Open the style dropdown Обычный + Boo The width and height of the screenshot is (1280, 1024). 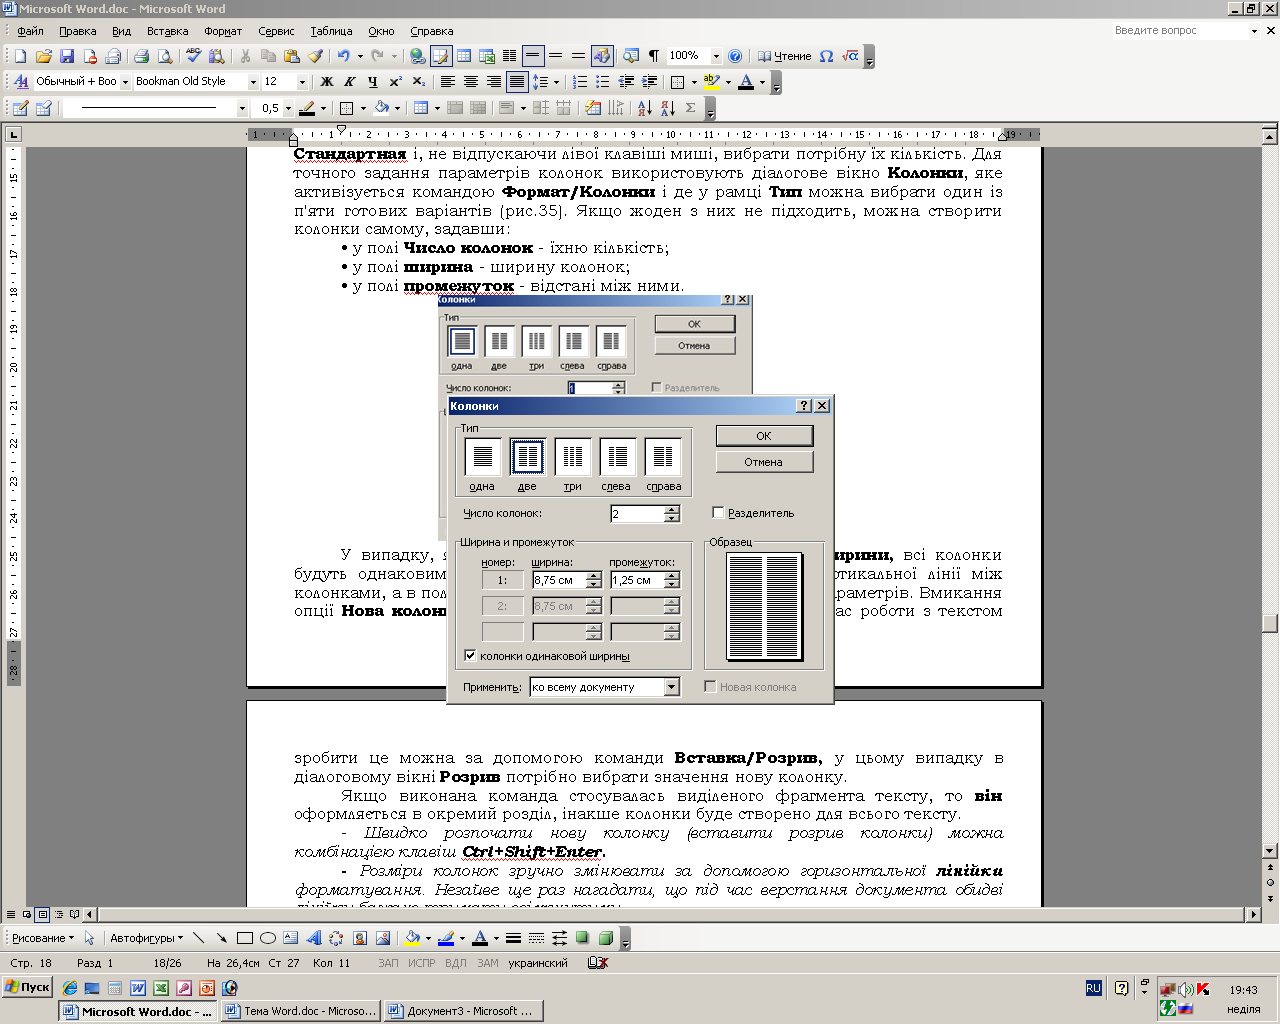coord(125,82)
